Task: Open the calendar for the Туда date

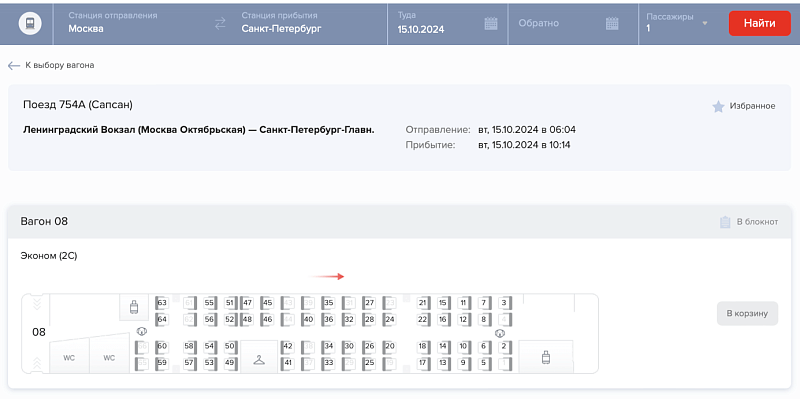Action: click(491, 23)
